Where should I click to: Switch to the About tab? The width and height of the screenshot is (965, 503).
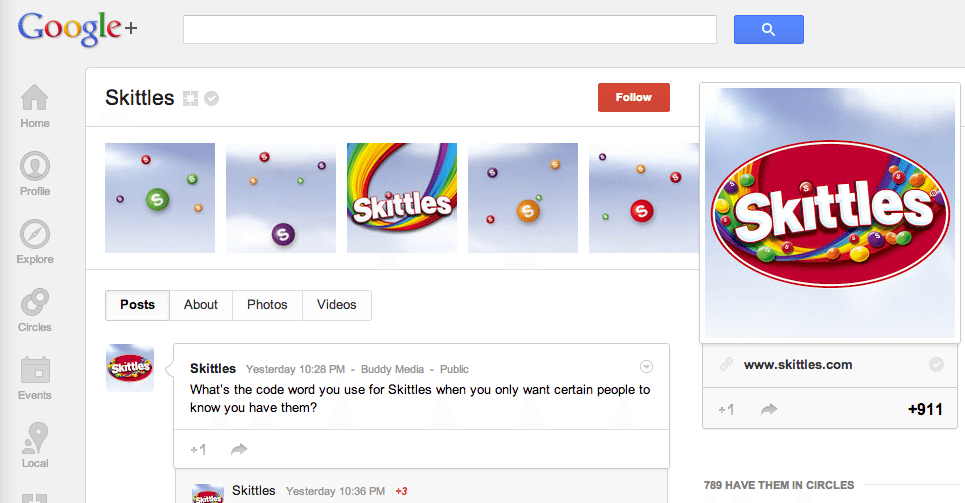201,305
